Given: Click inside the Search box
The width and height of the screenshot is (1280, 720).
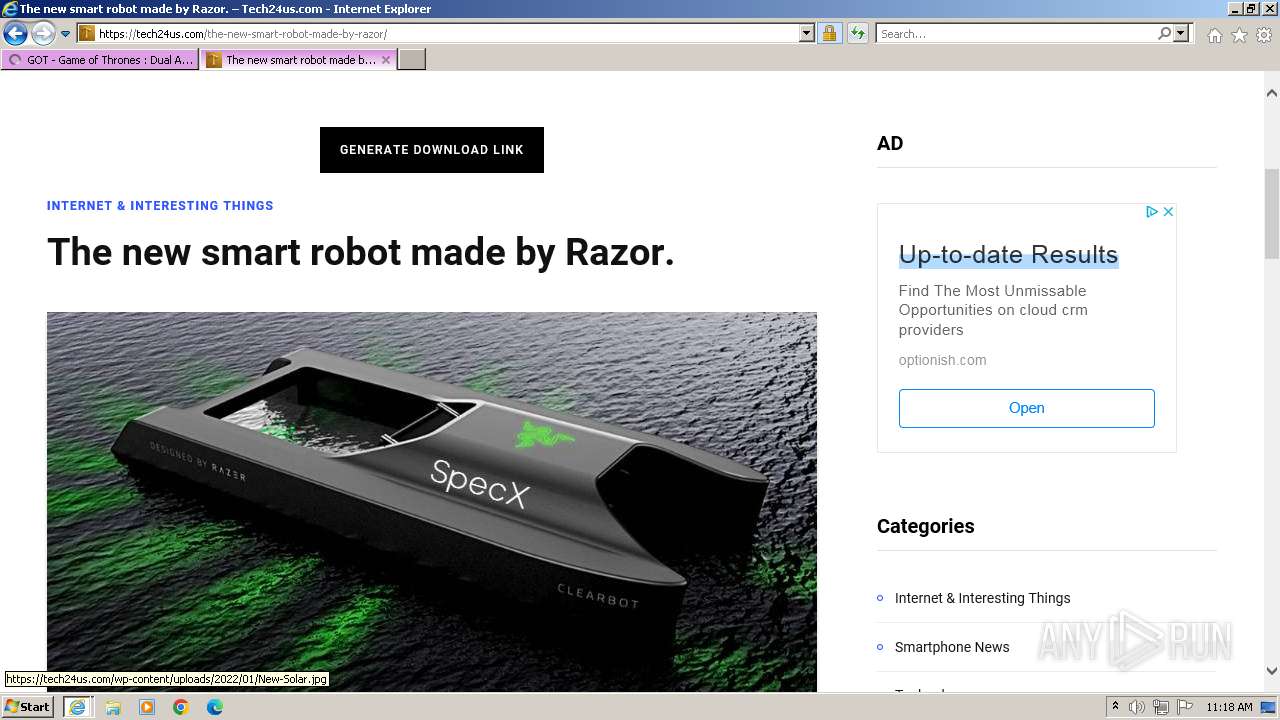Looking at the screenshot, I should 1015,33.
